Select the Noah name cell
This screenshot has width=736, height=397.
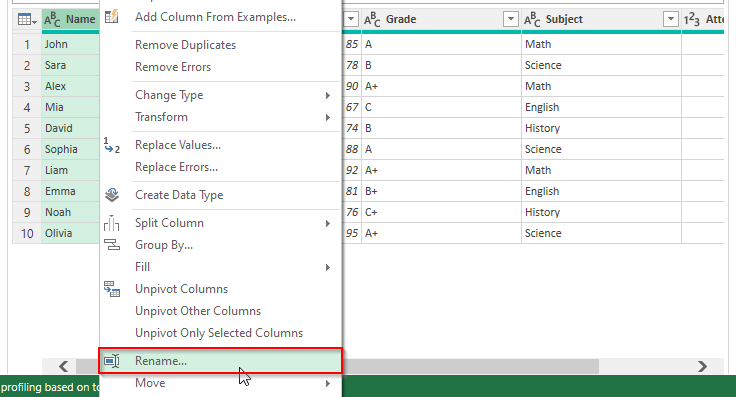[70, 212]
